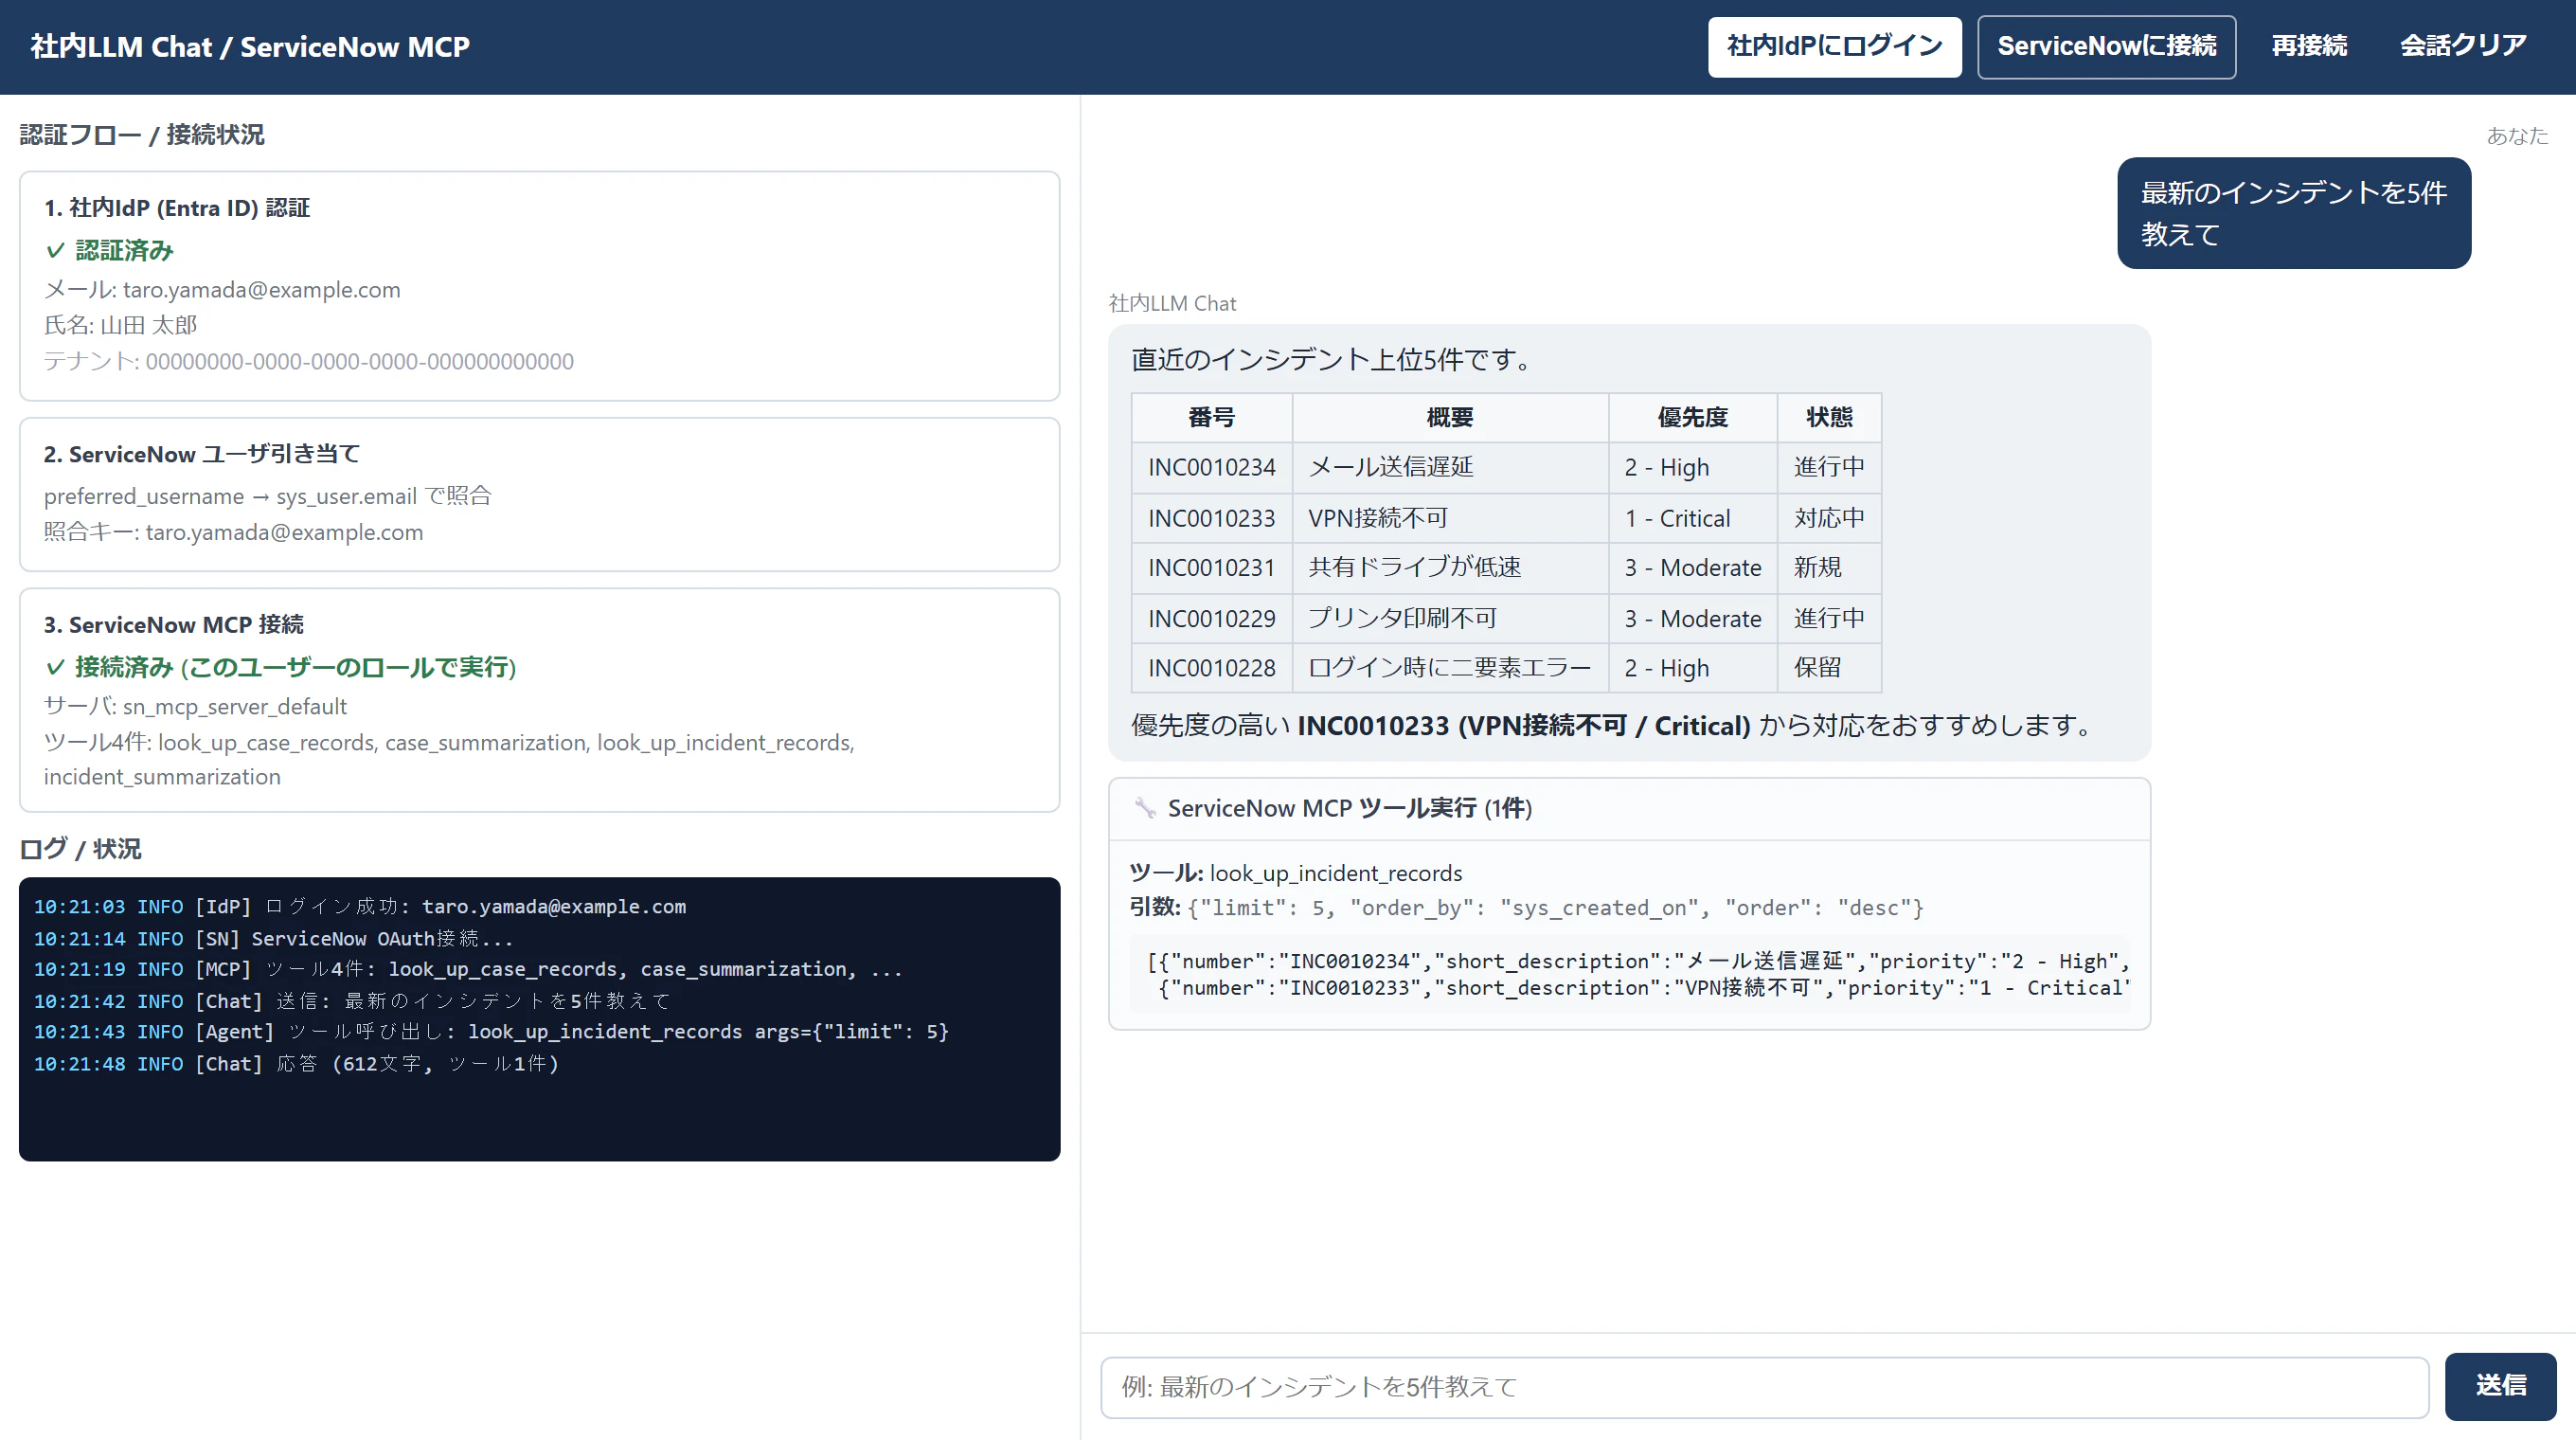2576x1440 pixels.
Task: Click the 新規 status cell
Action: point(1829,568)
